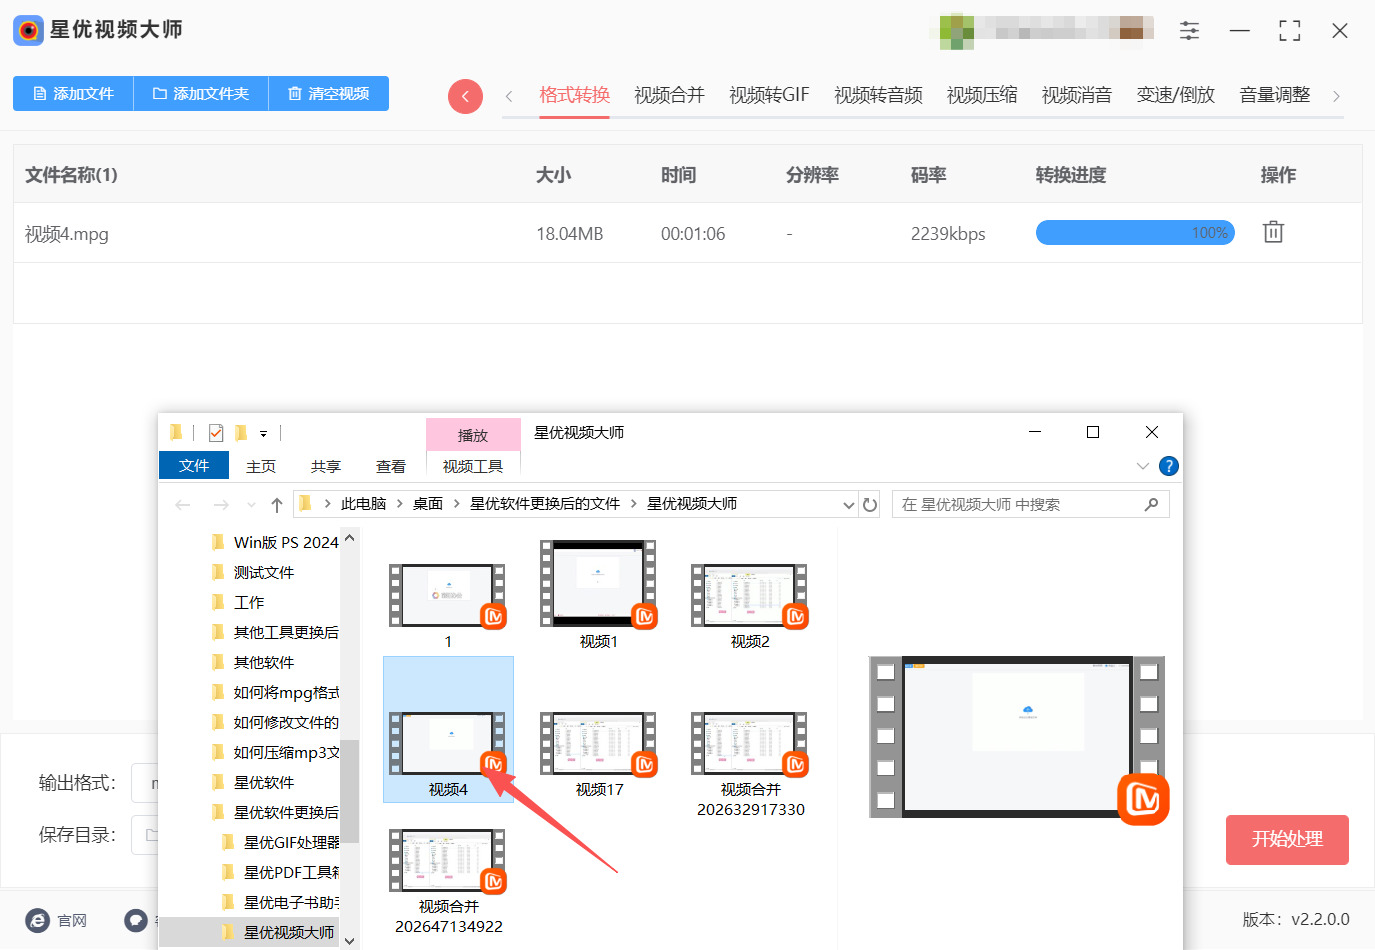Screen dimensions: 1375x950
Task: Open address bar history dropdown
Action: point(848,505)
